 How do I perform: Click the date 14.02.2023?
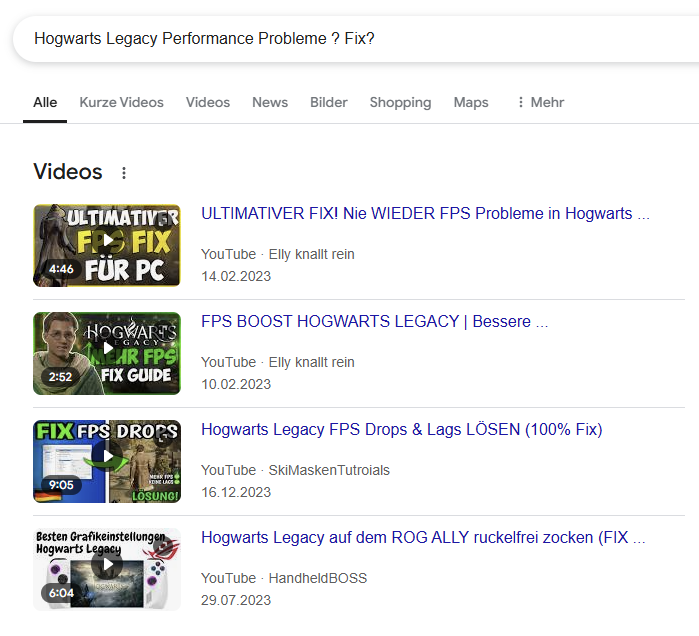236,276
